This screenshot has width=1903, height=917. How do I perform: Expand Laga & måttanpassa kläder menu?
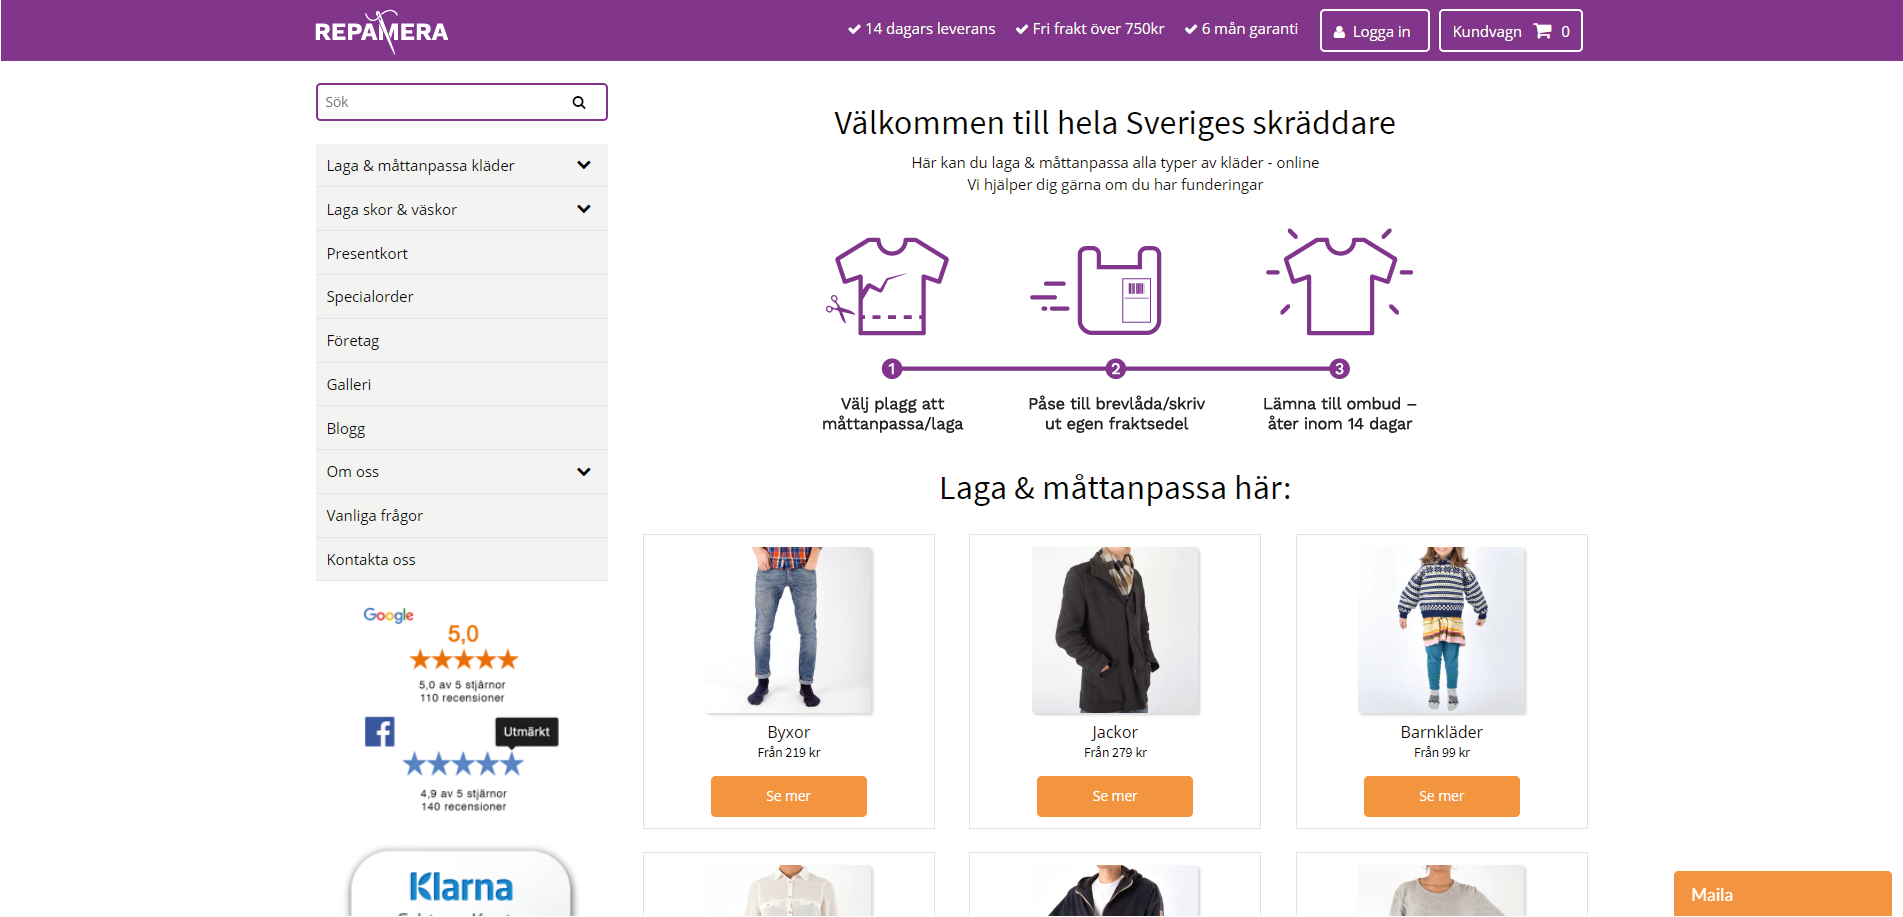[x=584, y=165]
